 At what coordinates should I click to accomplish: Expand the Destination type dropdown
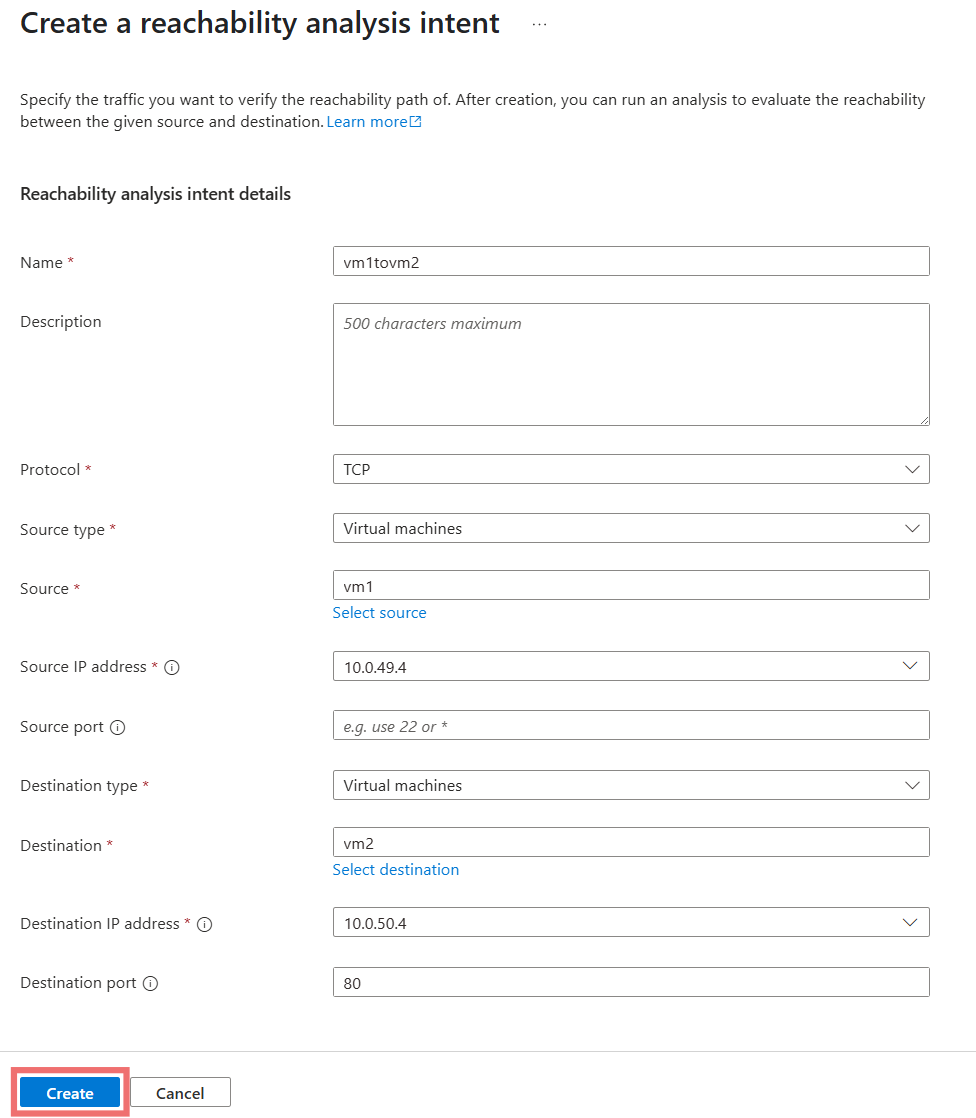(631, 785)
